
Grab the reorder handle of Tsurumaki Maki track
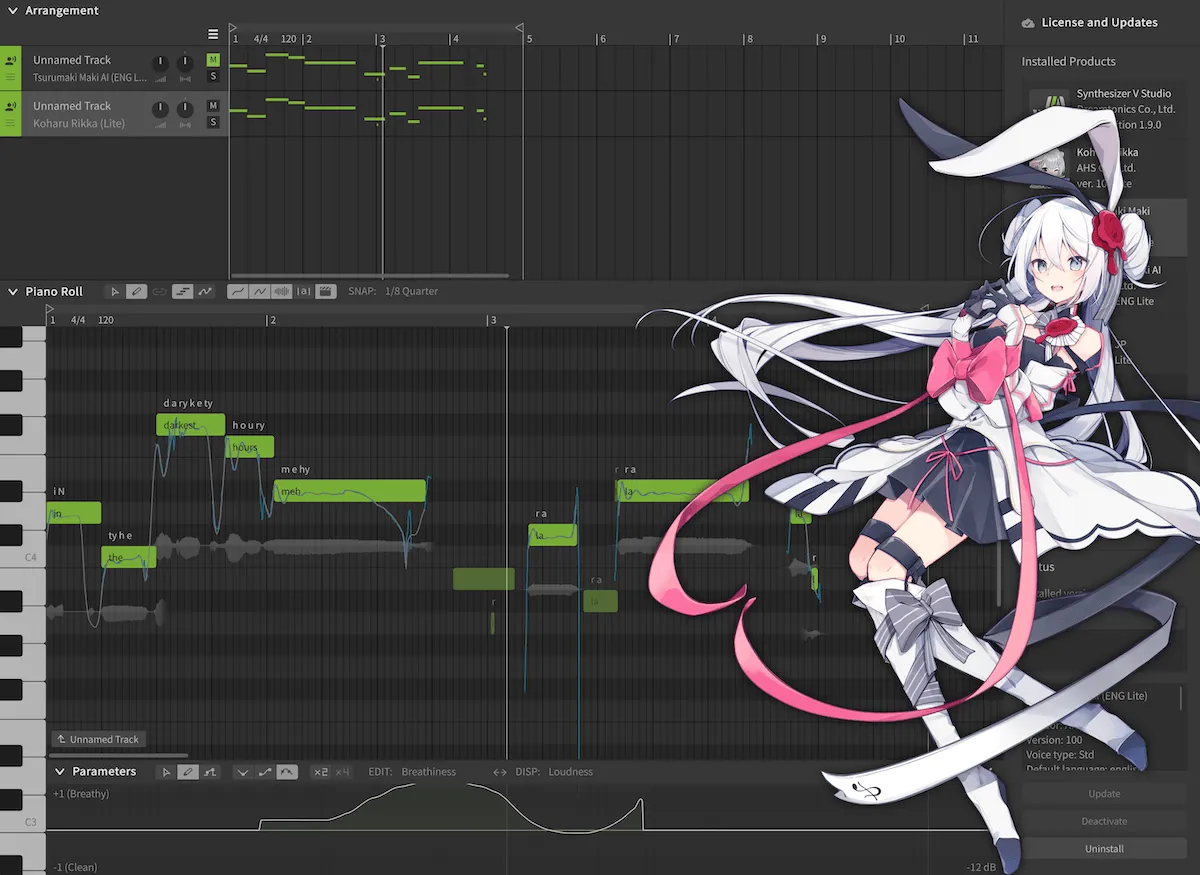[10, 77]
